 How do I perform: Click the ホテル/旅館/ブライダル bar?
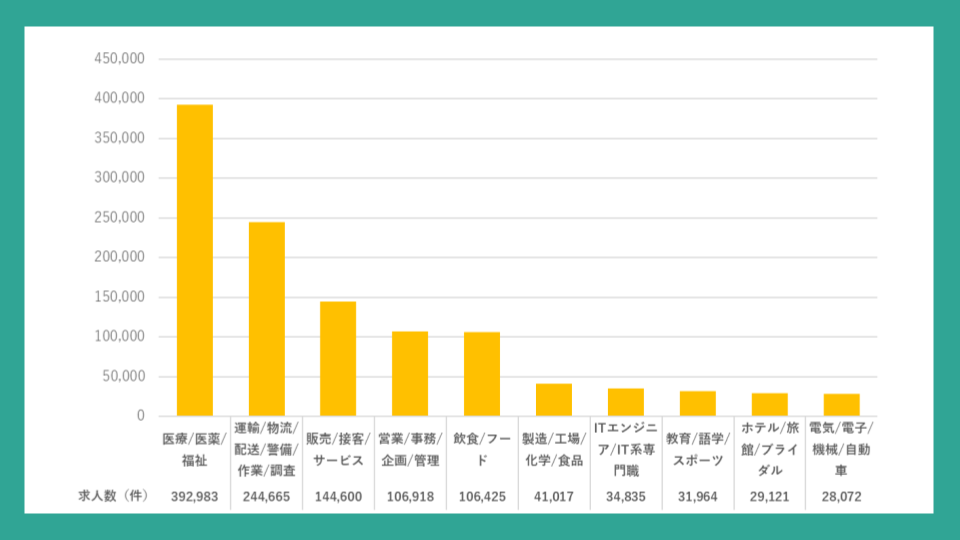pyautogui.click(x=770, y=404)
